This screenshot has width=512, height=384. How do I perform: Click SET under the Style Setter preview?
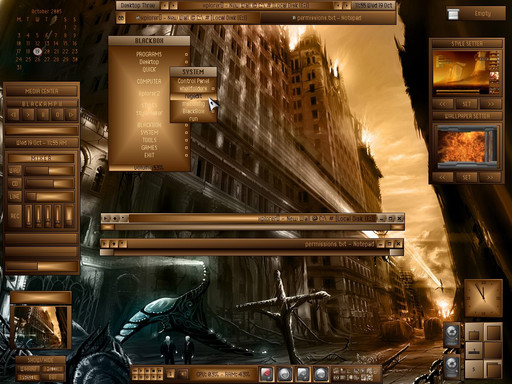[x=467, y=104]
